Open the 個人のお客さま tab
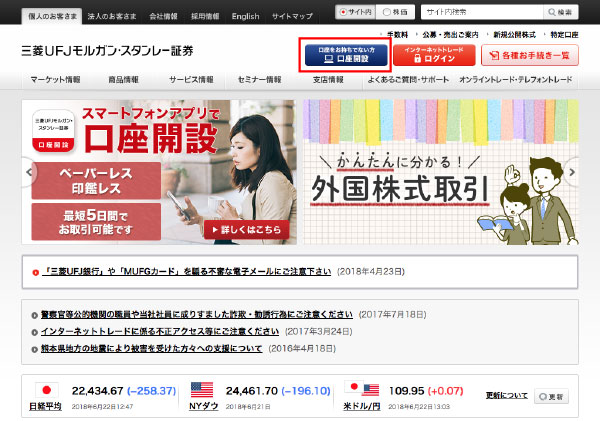600x421 pixels. point(52,16)
